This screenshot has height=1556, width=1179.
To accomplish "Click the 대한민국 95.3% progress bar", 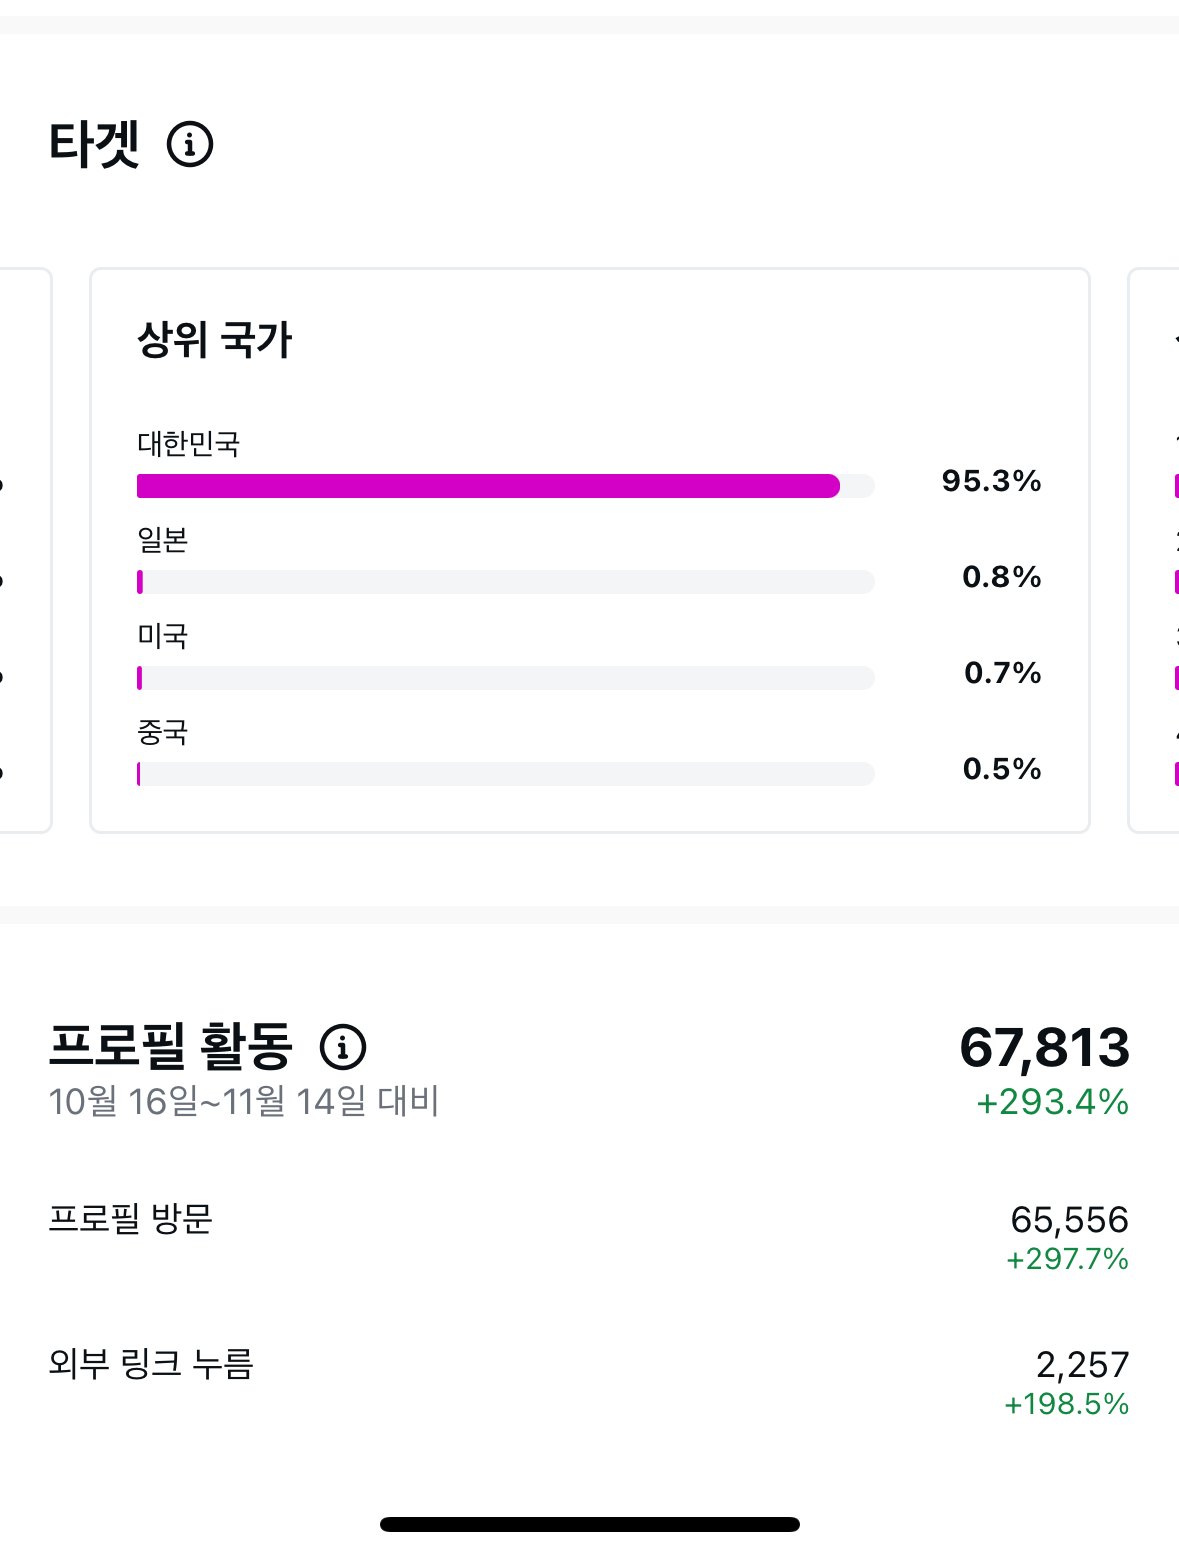I will pos(505,486).
